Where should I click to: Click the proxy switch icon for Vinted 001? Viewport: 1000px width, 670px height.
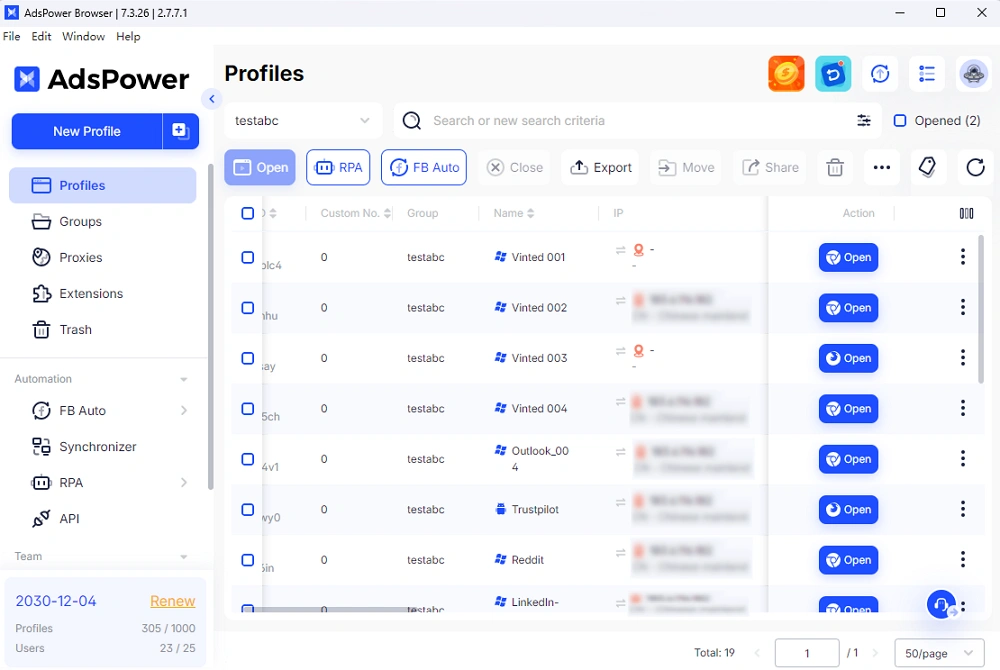click(x=620, y=251)
